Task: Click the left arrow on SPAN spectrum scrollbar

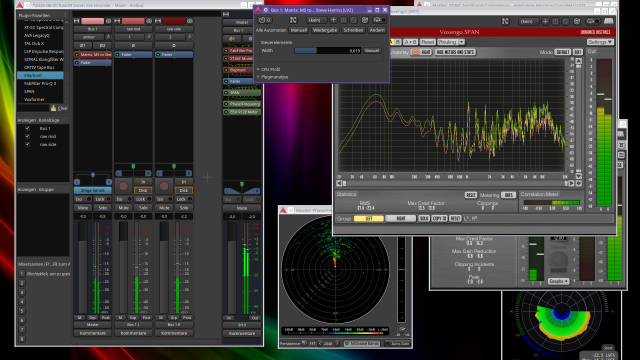Action: [x=339, y=184]
